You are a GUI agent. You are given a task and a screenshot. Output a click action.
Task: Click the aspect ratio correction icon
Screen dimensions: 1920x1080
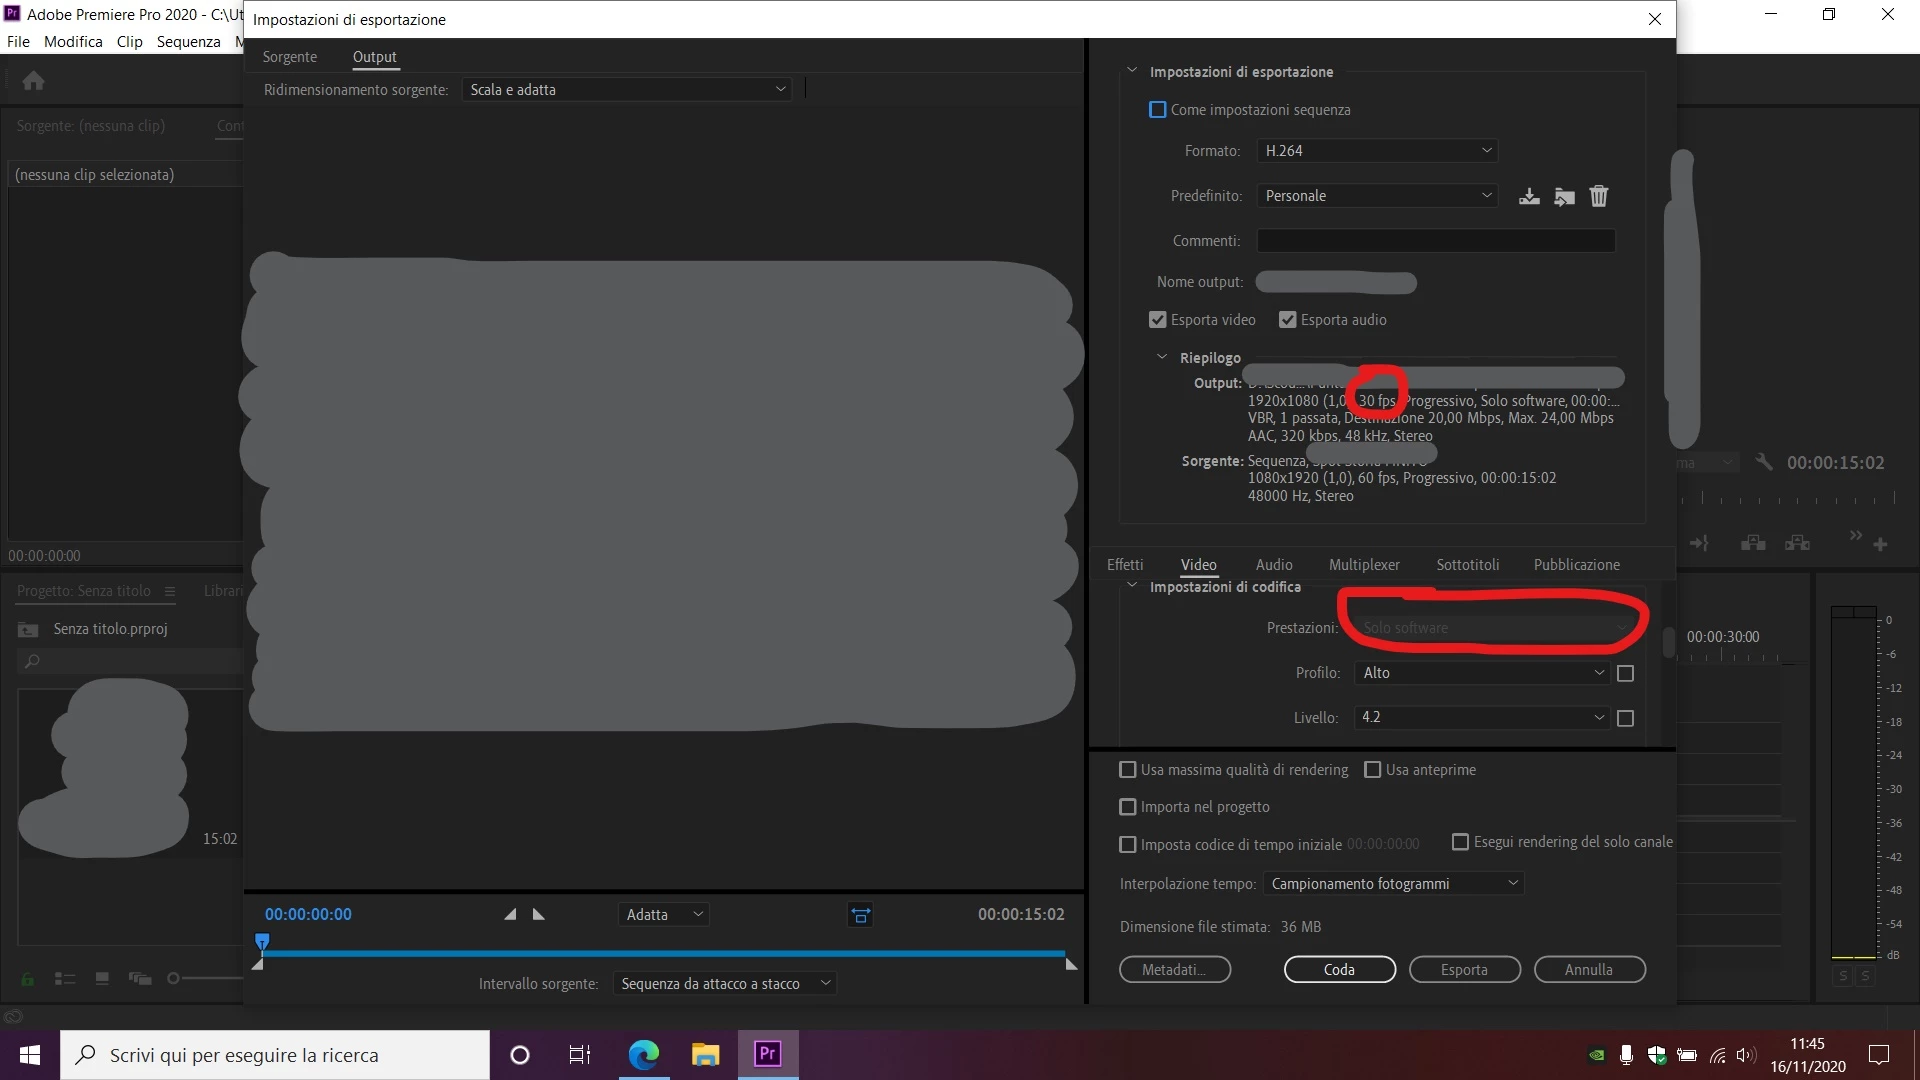coord(860,915)
